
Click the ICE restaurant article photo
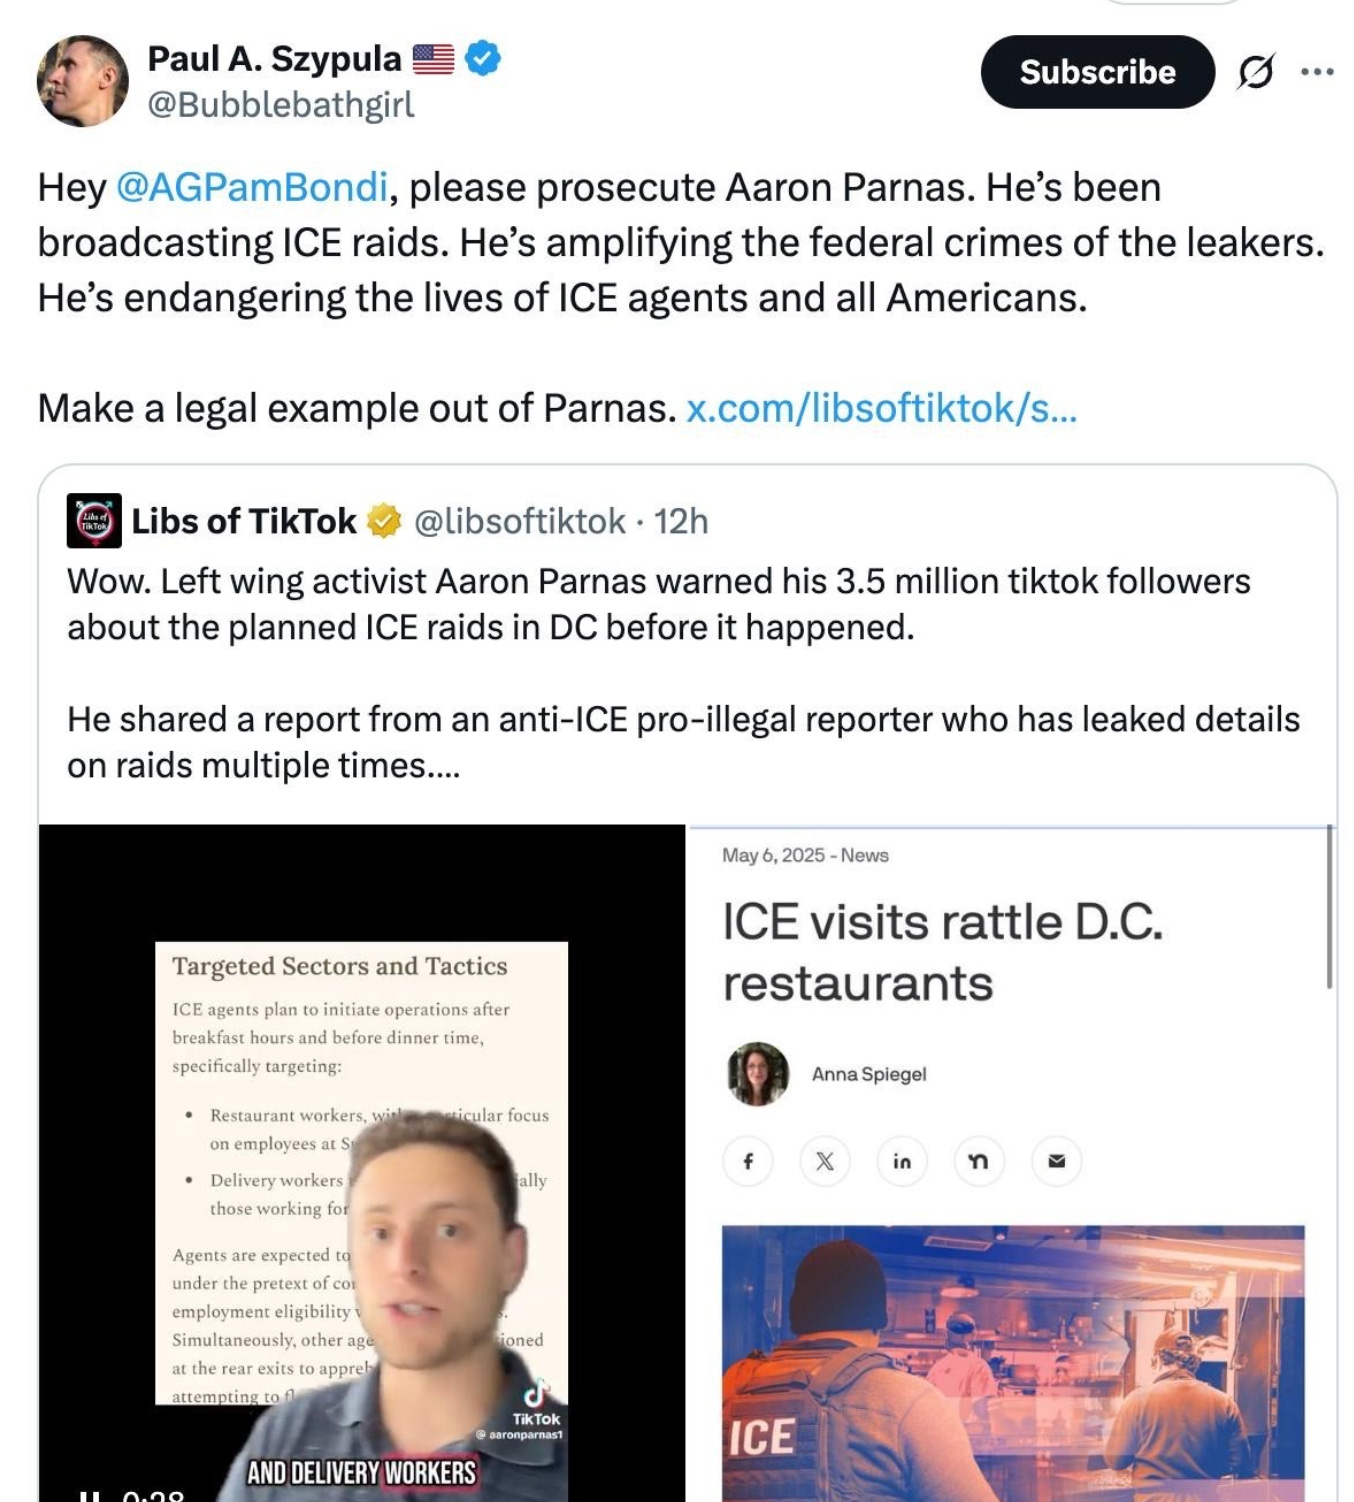[x=1013, y=1363]
